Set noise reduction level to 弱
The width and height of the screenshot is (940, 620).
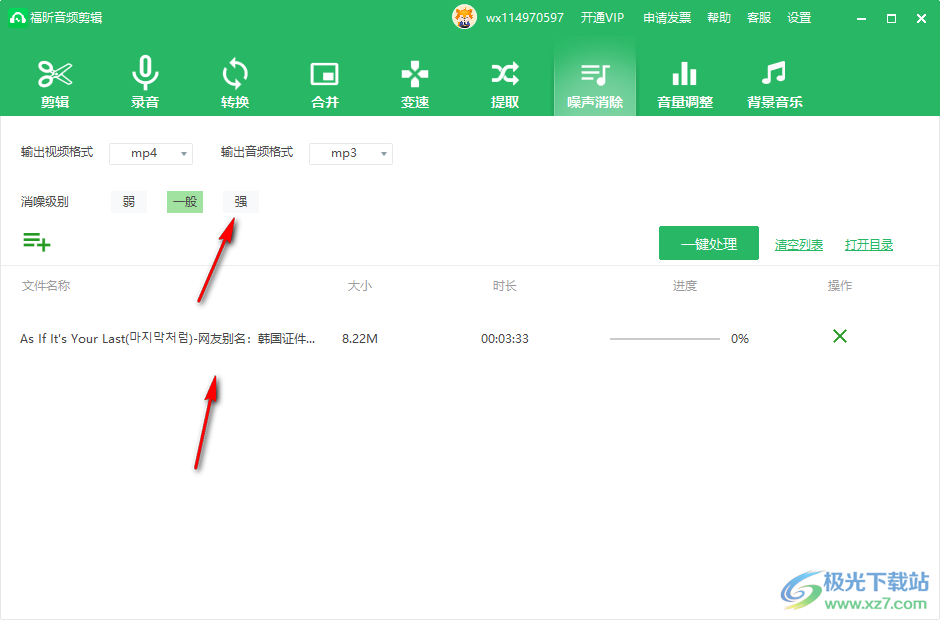click(129, 202)
